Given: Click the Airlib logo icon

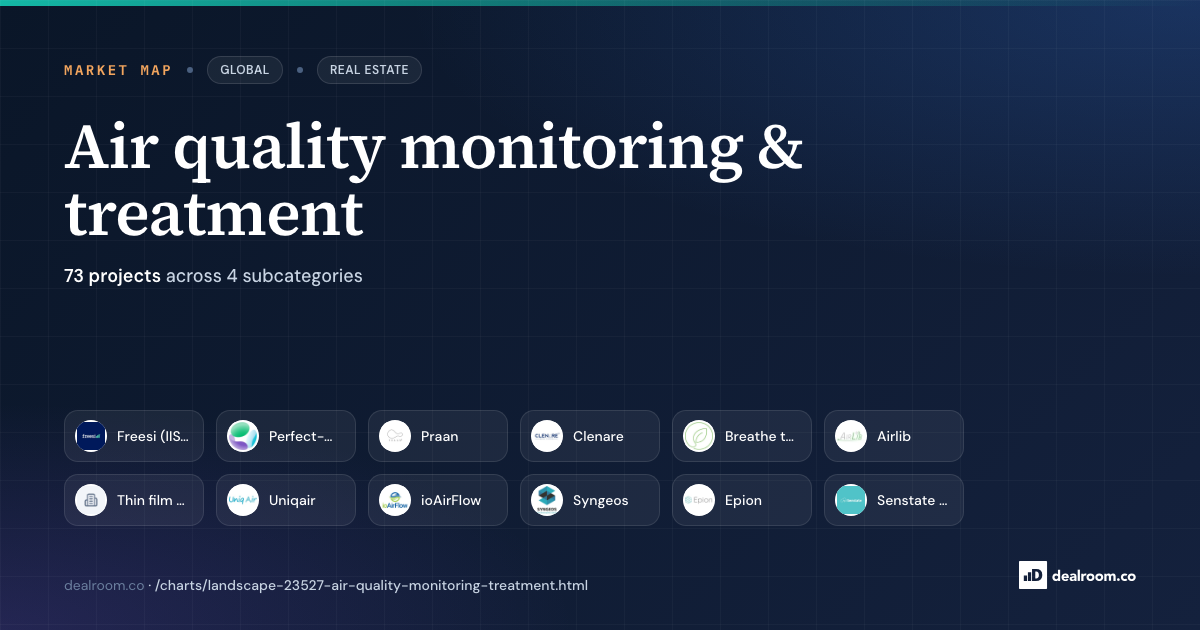Looking at the screenshot, I should pos(851,436).
